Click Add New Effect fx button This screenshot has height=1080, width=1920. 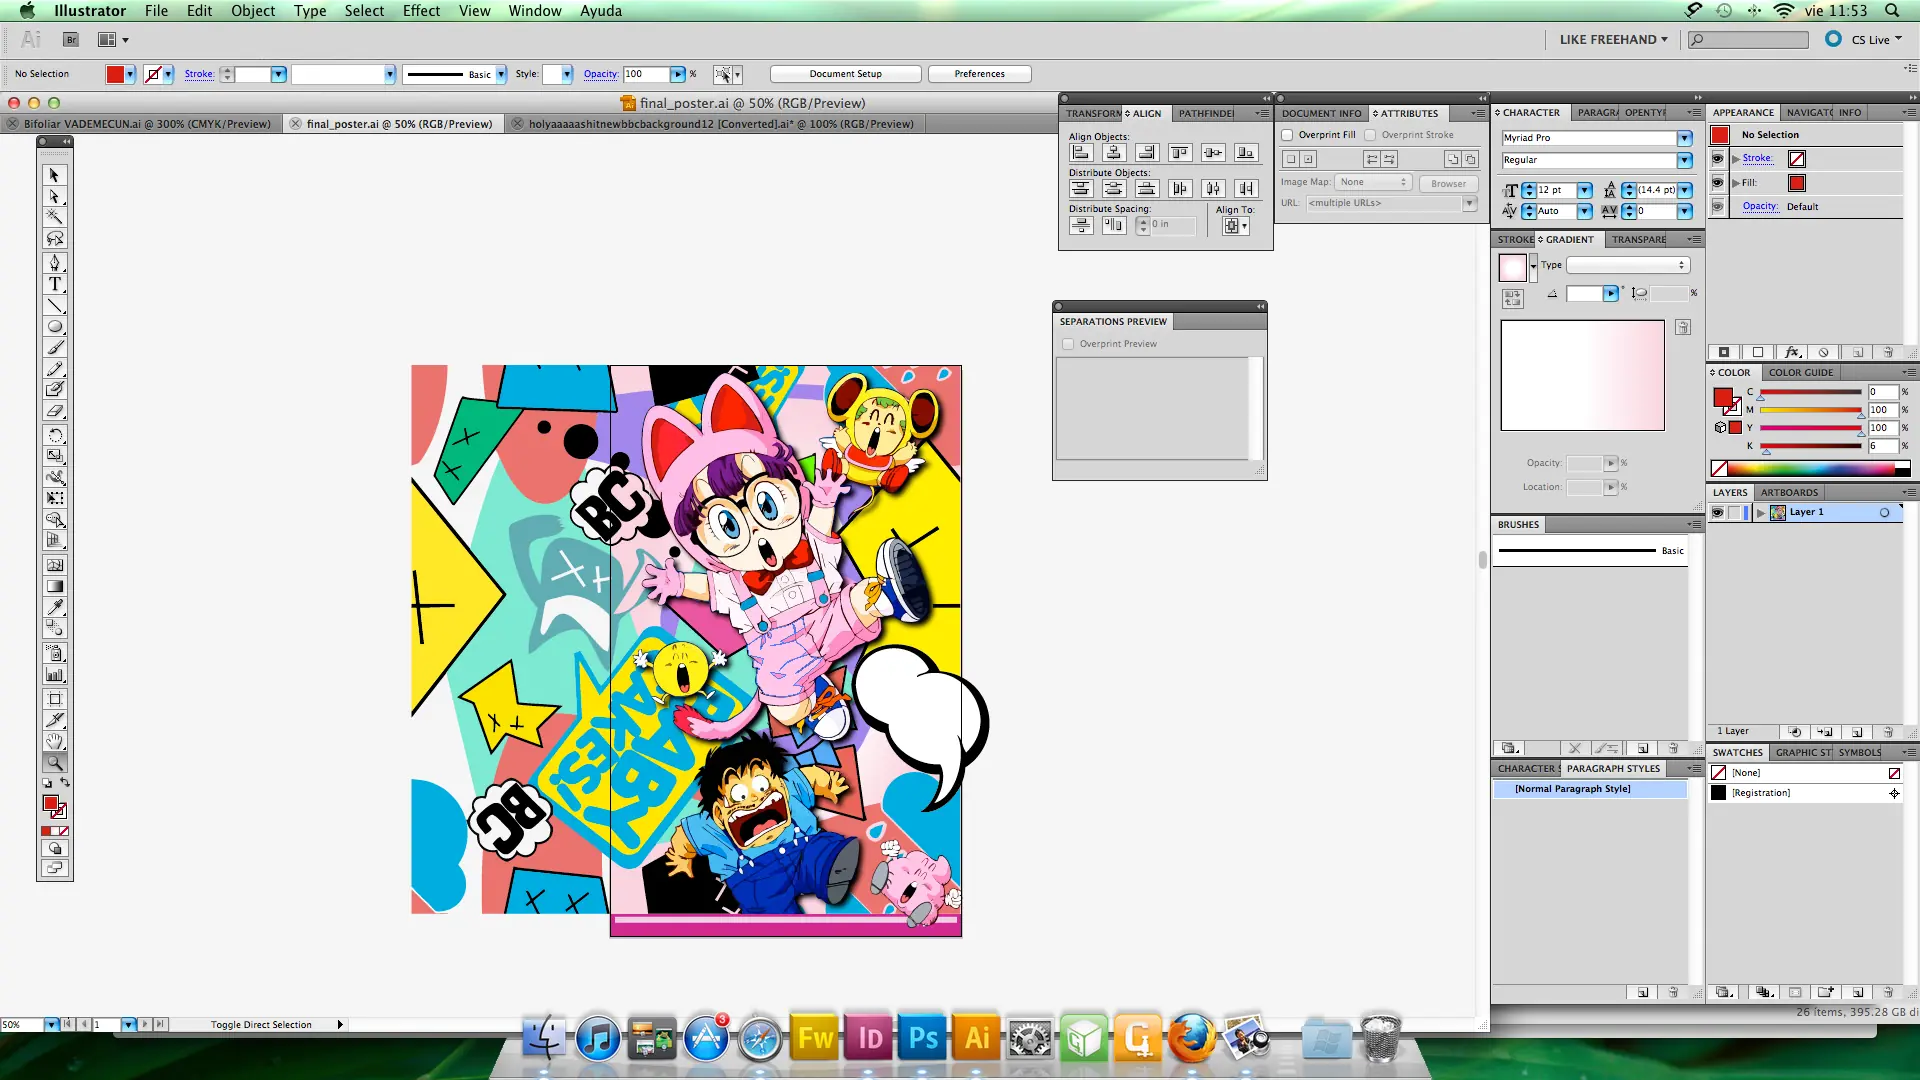[x=1792, y=352]
